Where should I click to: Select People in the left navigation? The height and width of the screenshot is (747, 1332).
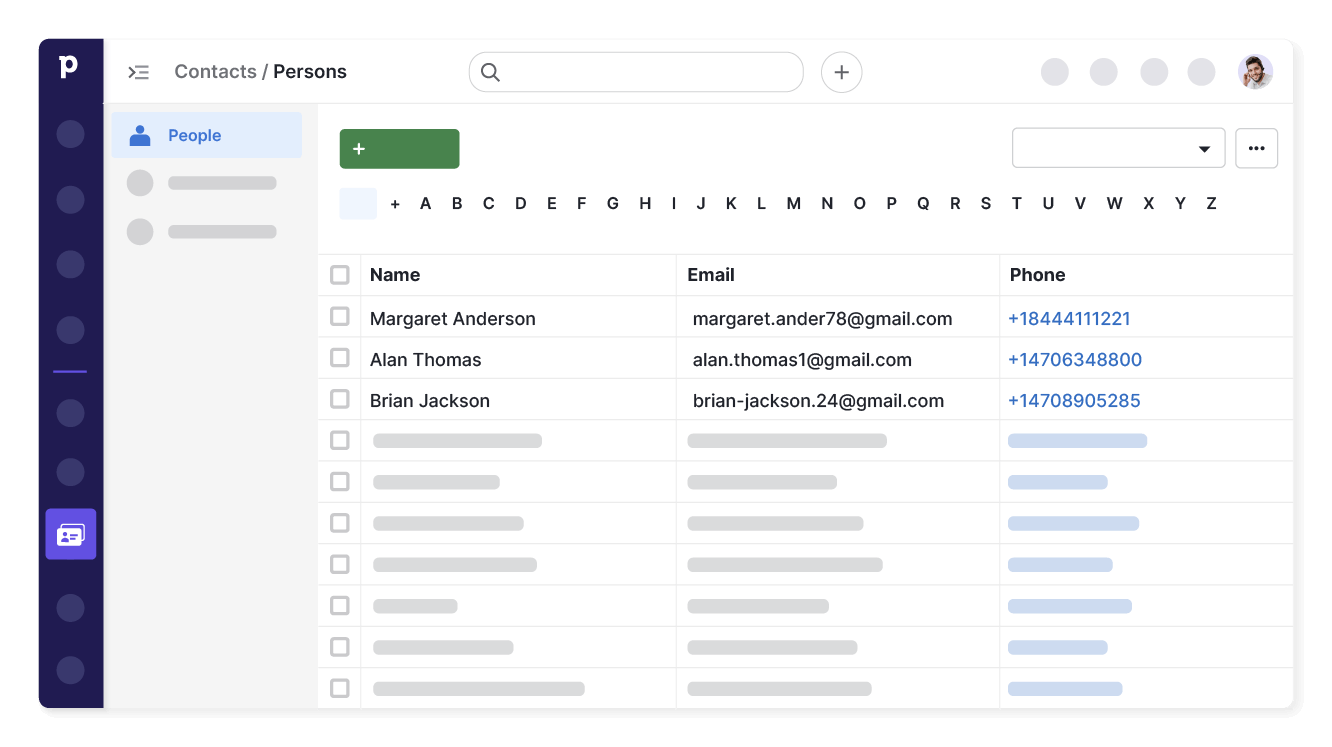194,135
